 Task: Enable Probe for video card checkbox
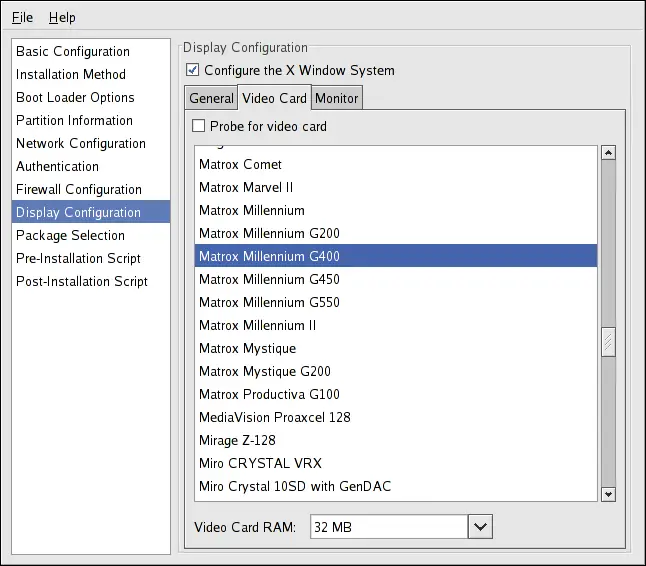(199, 127)
